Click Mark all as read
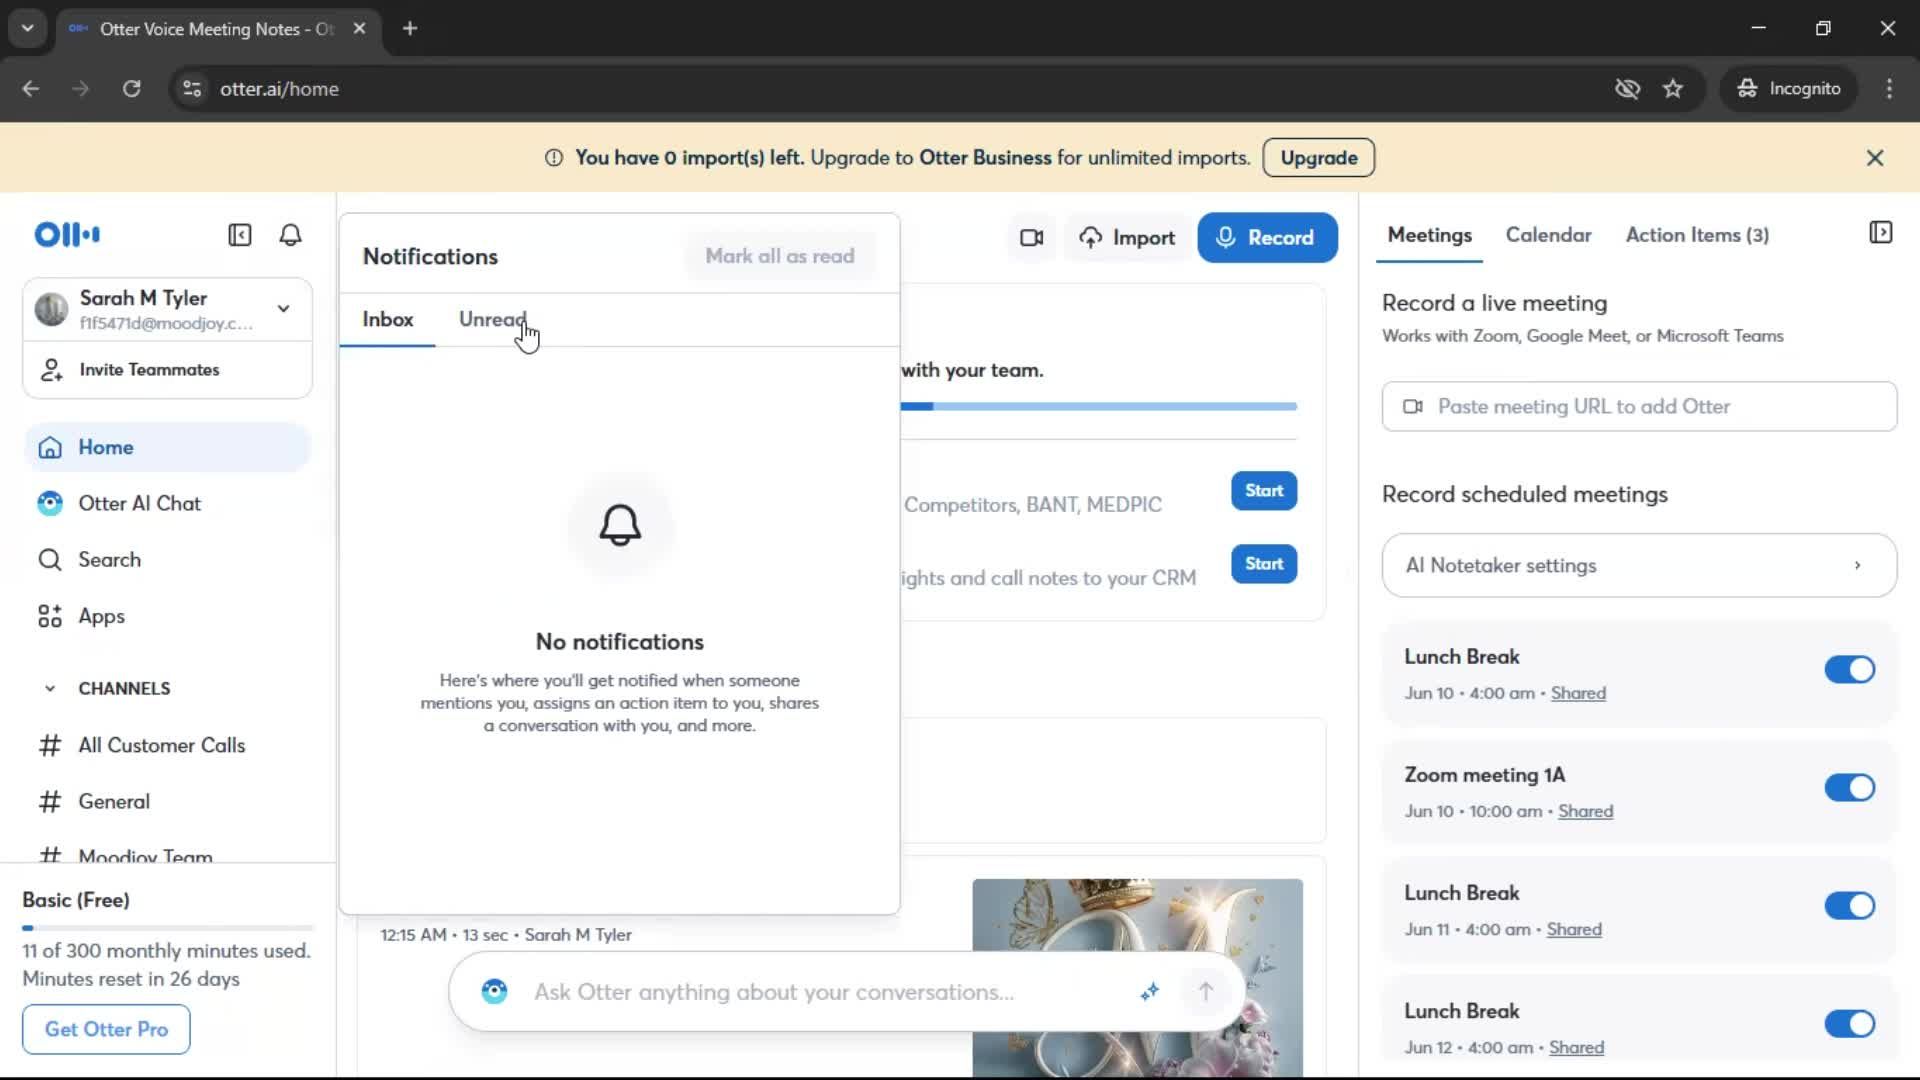The width and height of the screenshot is (1920, 1080). pyautogui.click(x=780, y=256)
